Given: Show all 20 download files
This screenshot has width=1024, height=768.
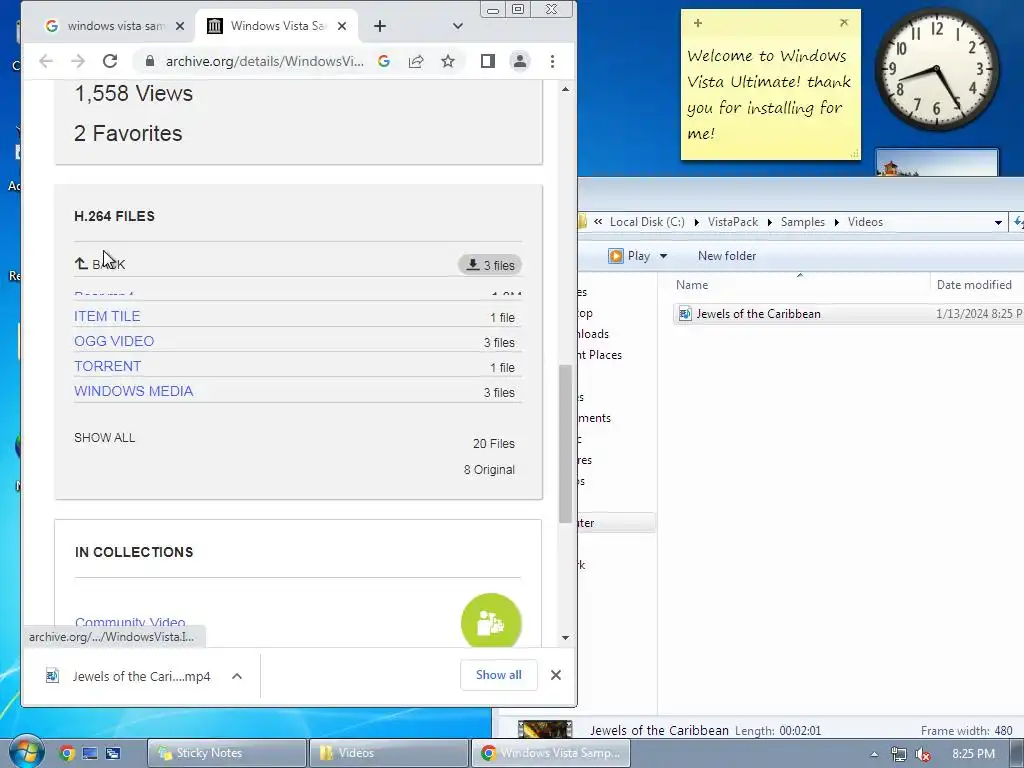Looking at the screenshot, I should click(x=104, y=438).
